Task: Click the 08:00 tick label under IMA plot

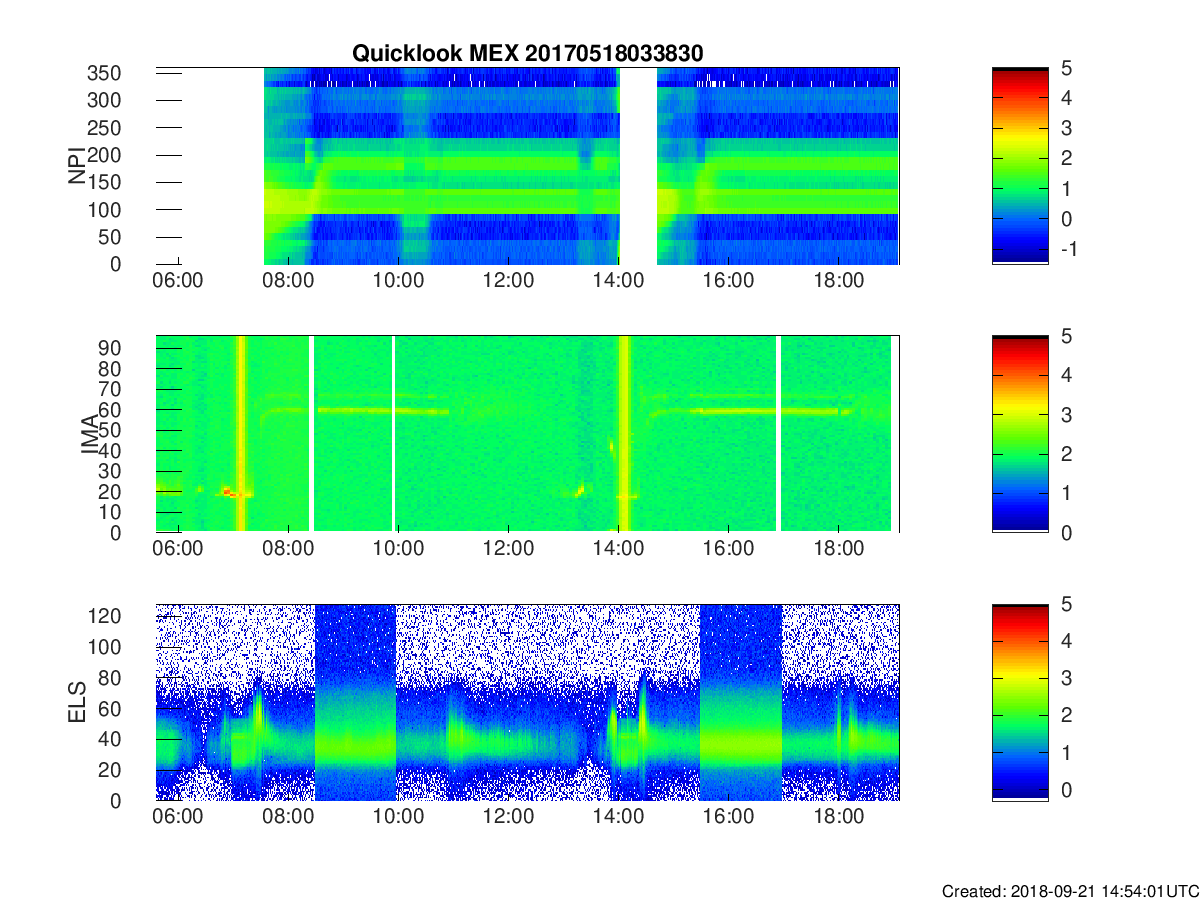Action: click(x=288, y=549)
